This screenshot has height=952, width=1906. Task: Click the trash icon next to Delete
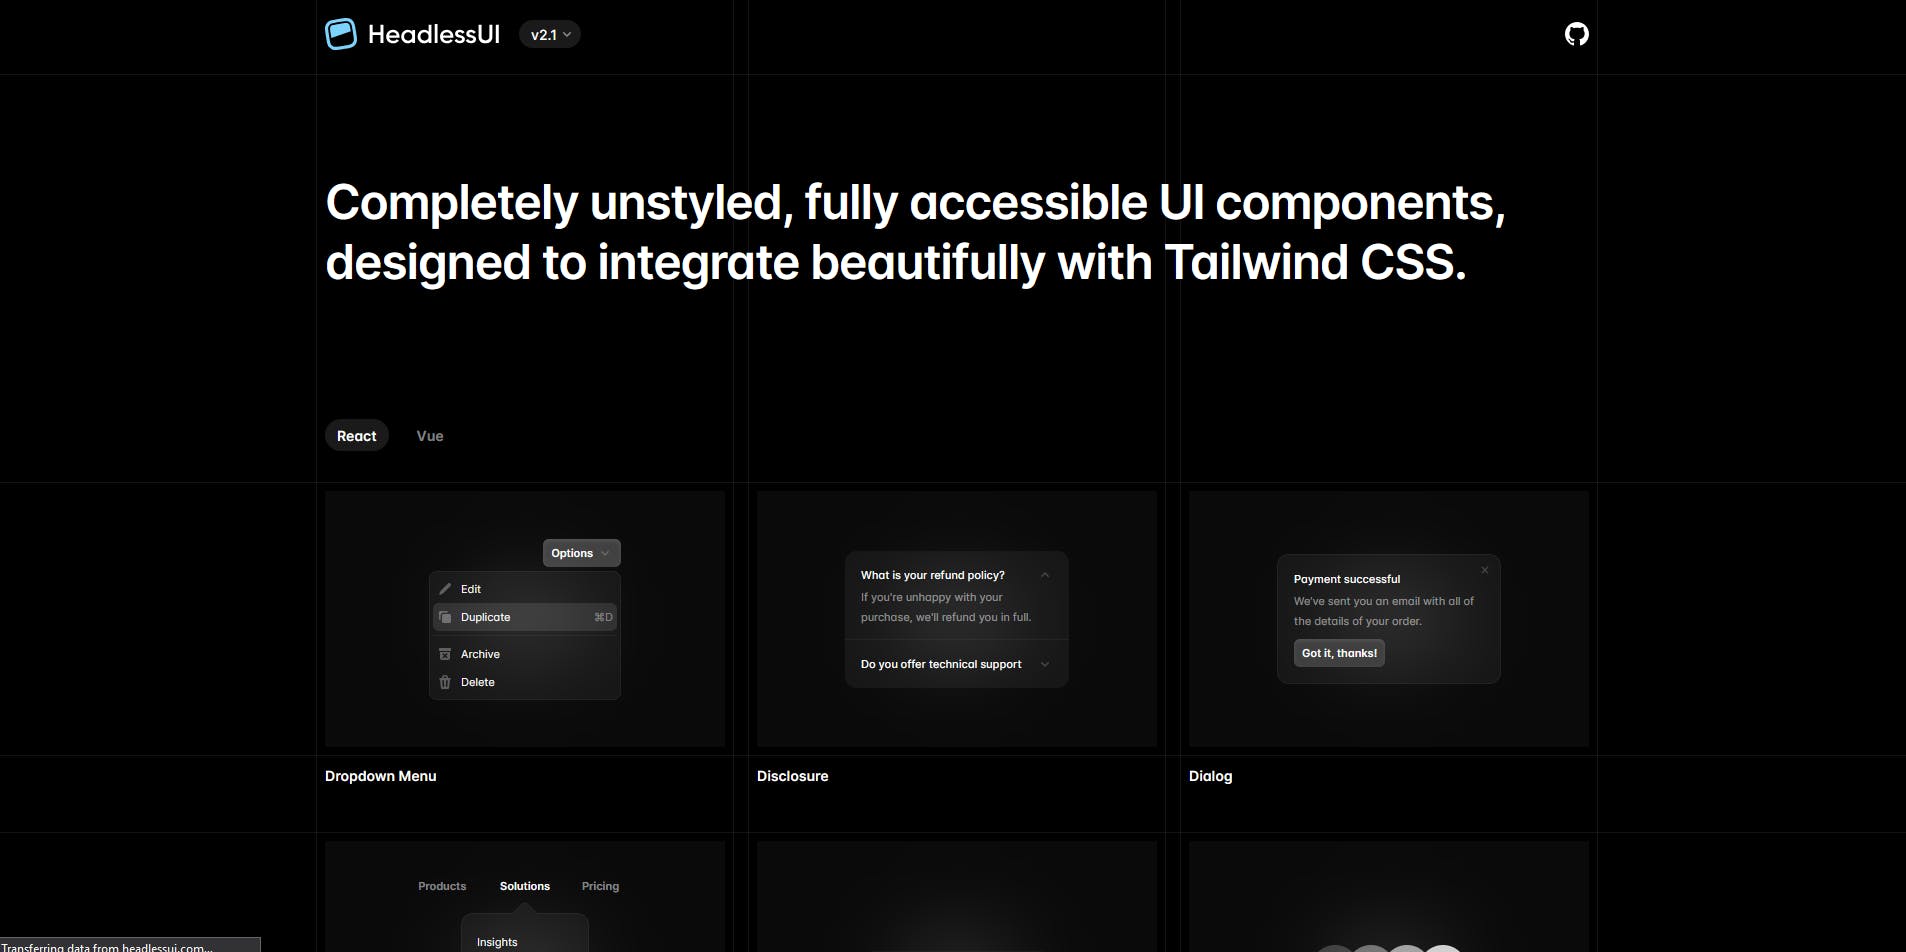point(445,682)
